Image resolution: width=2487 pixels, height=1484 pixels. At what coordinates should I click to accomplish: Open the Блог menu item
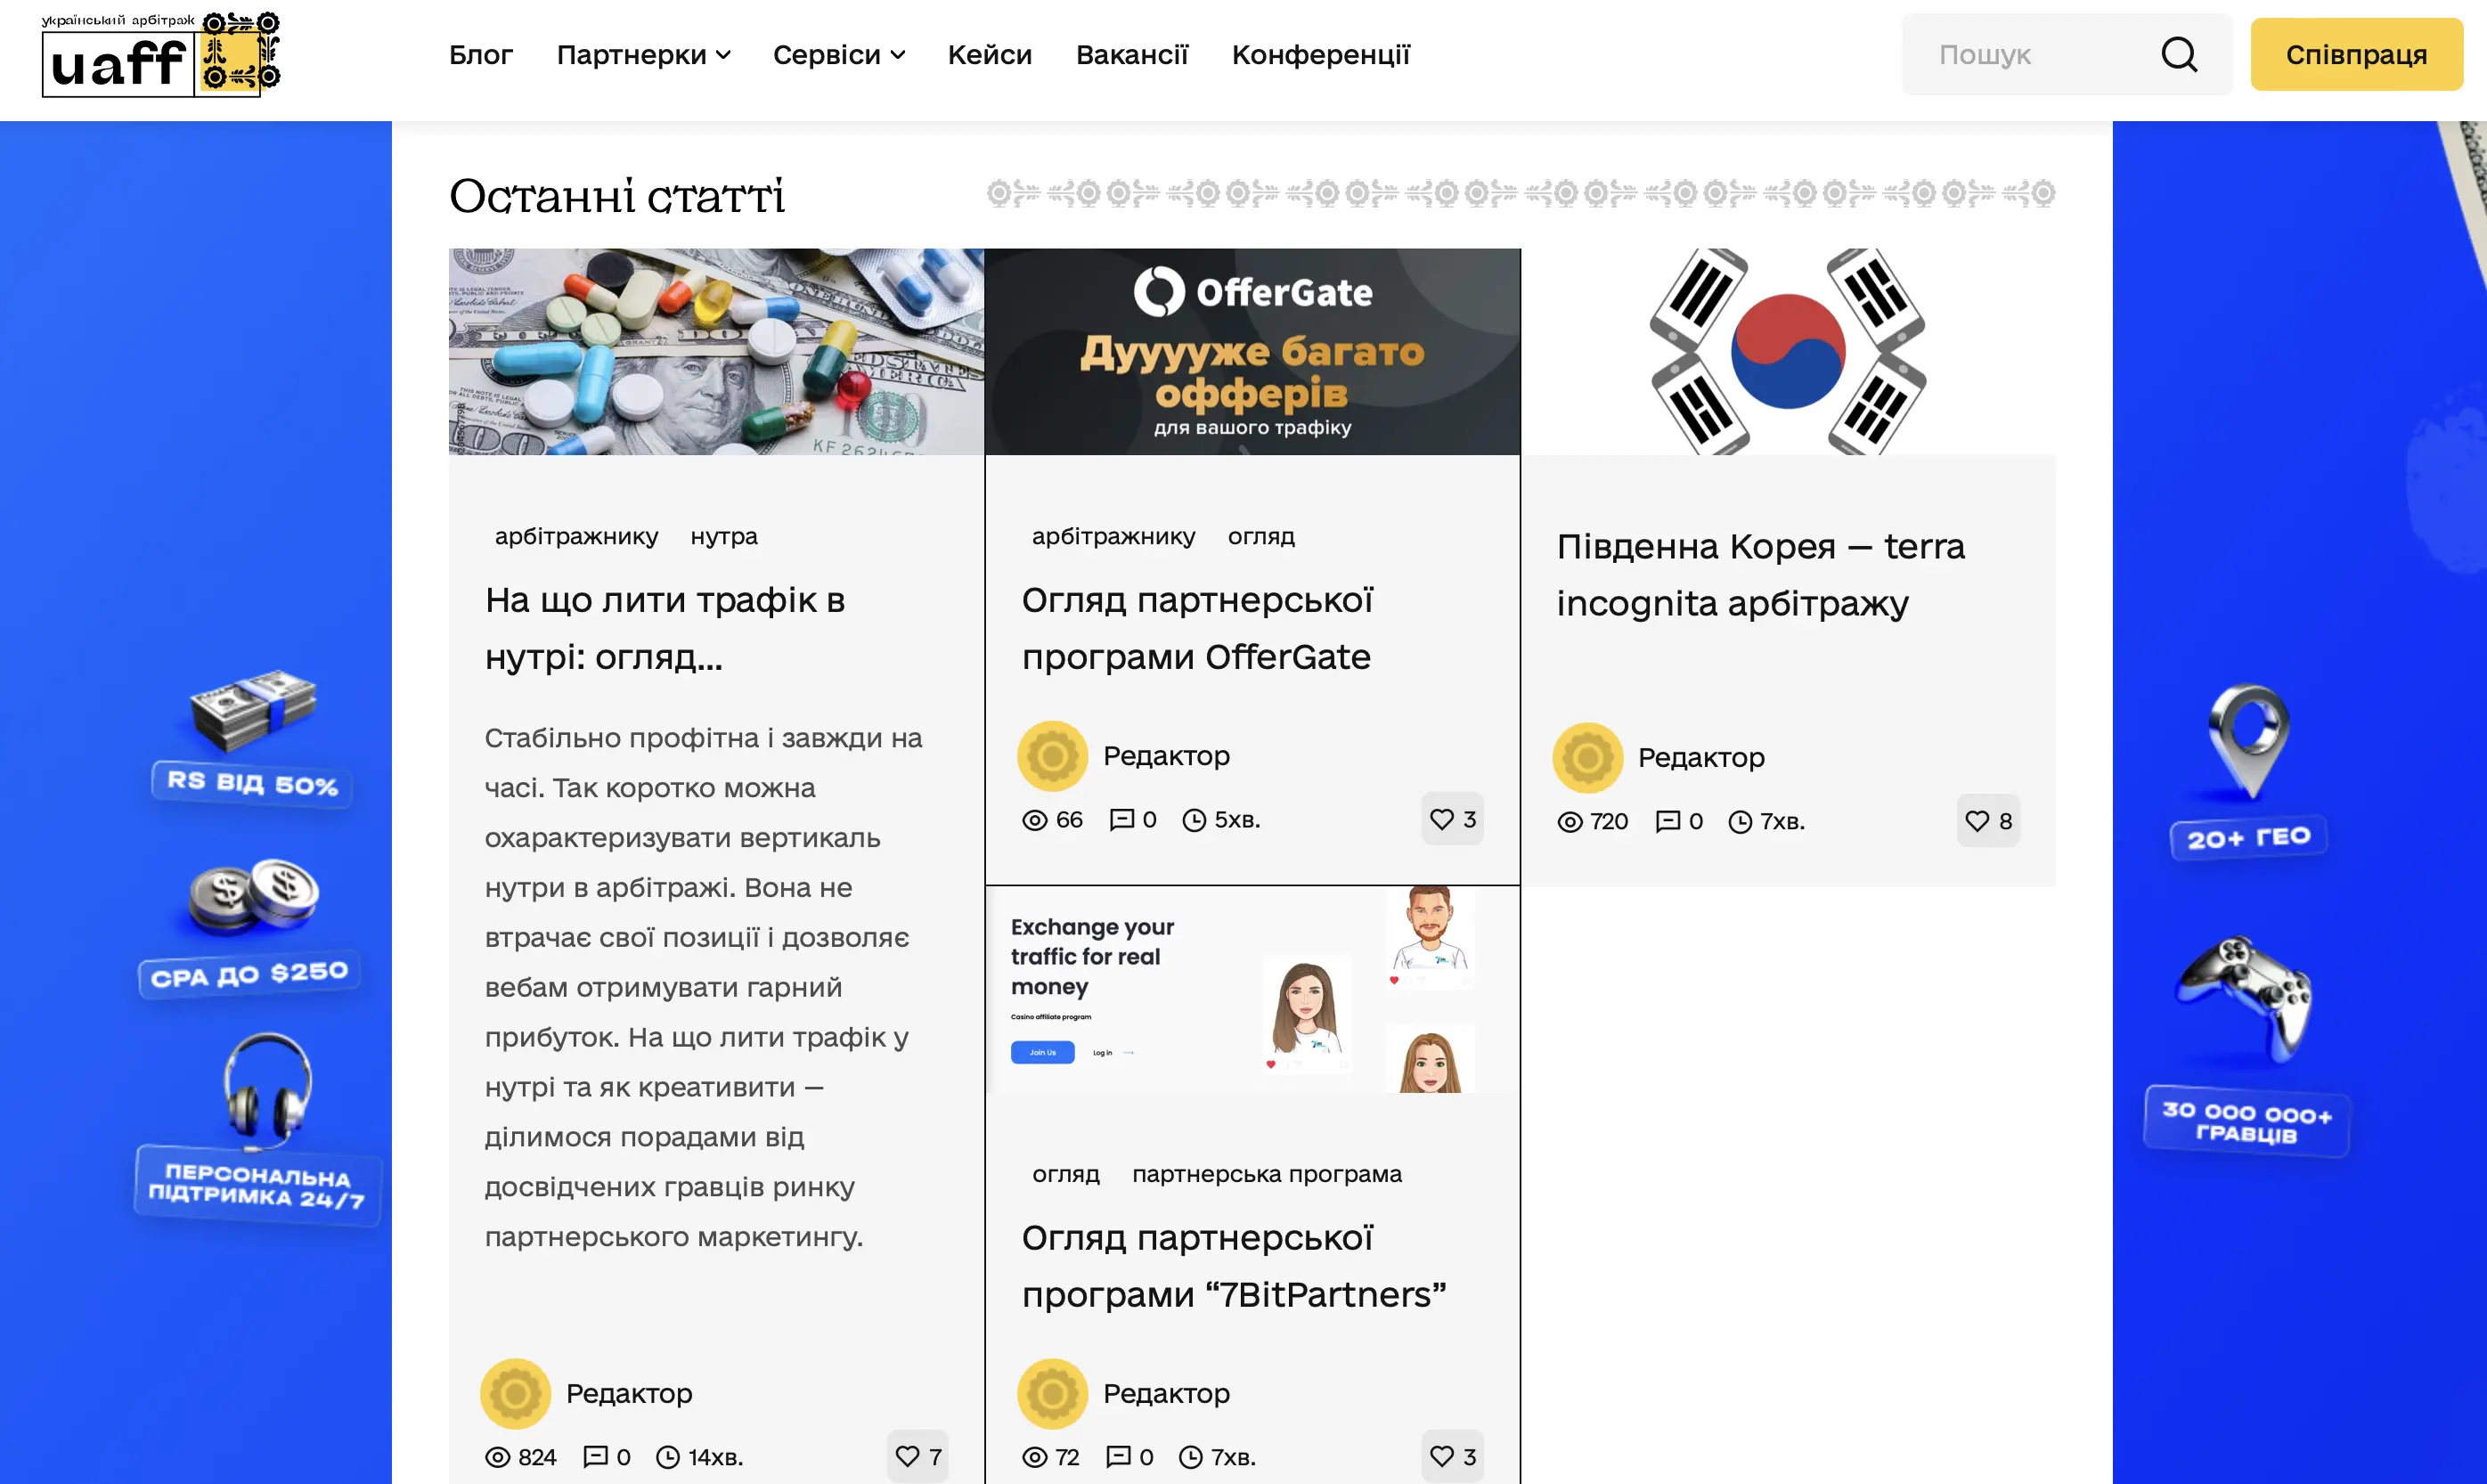coord(481,55)
